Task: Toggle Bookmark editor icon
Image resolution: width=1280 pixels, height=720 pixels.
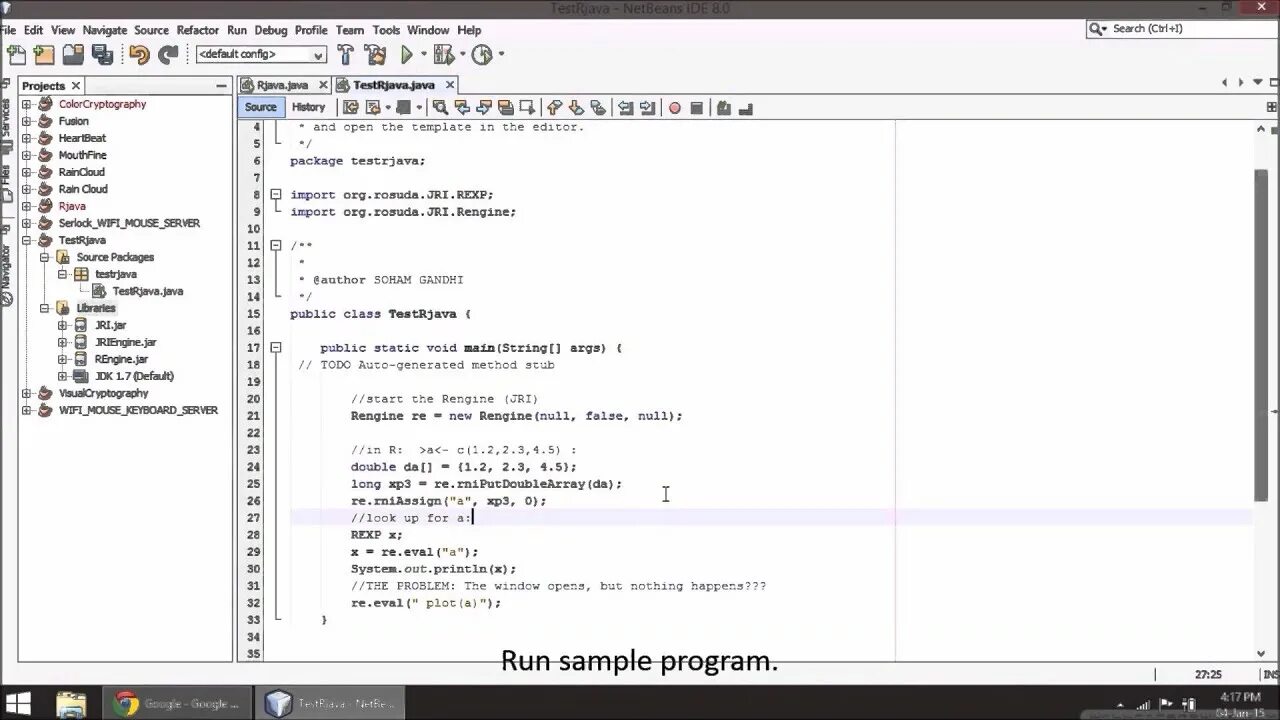Action: pyautogui.click(x=597, y=108)
